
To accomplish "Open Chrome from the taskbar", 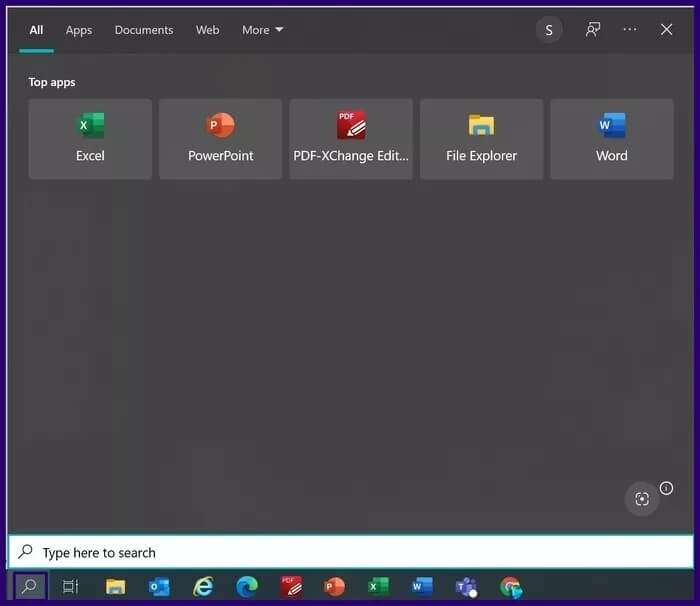I will (x=511, y=587).
